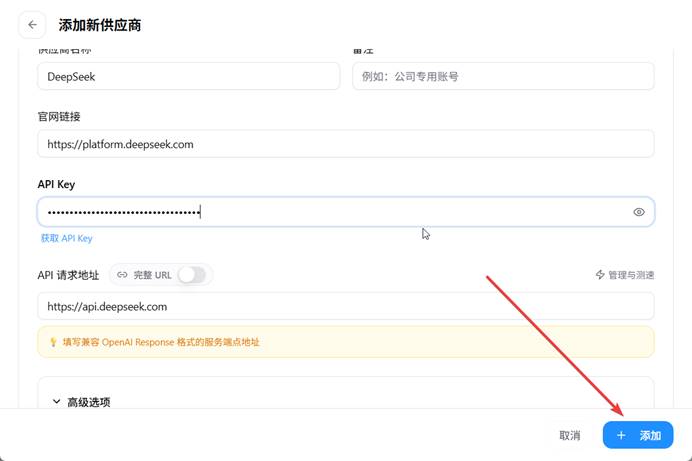This screenshot has width=692, height=461.
Task: Open the 获取 API Key link
Action: 67,238
